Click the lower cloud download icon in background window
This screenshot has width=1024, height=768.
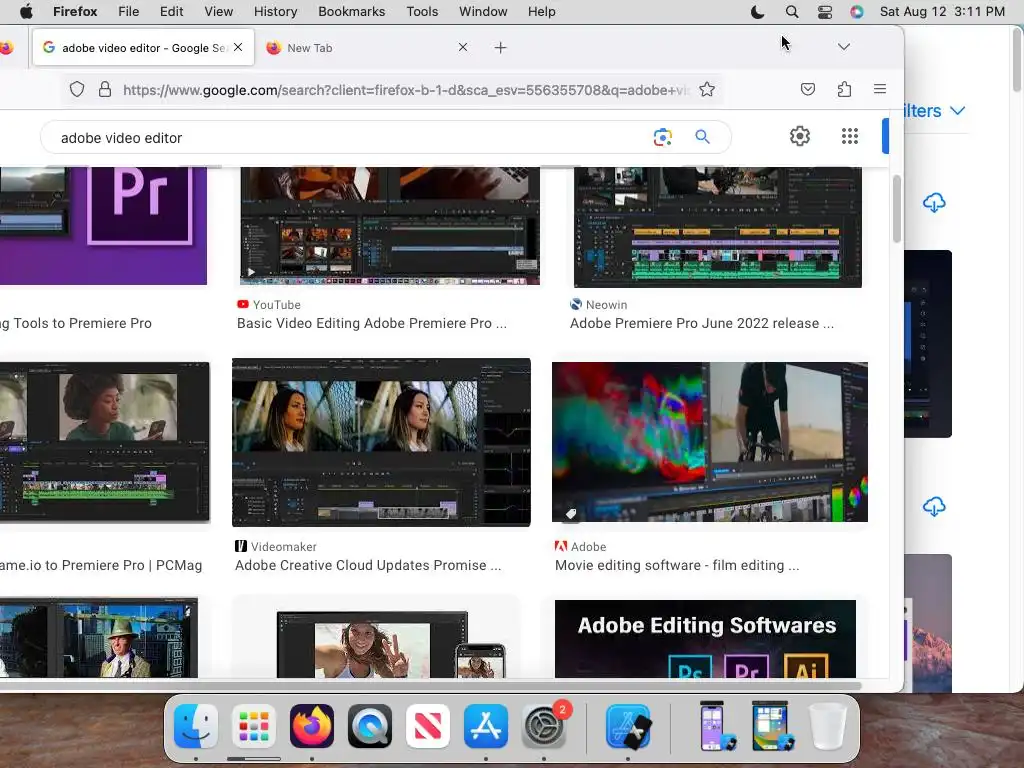point(934,506)
